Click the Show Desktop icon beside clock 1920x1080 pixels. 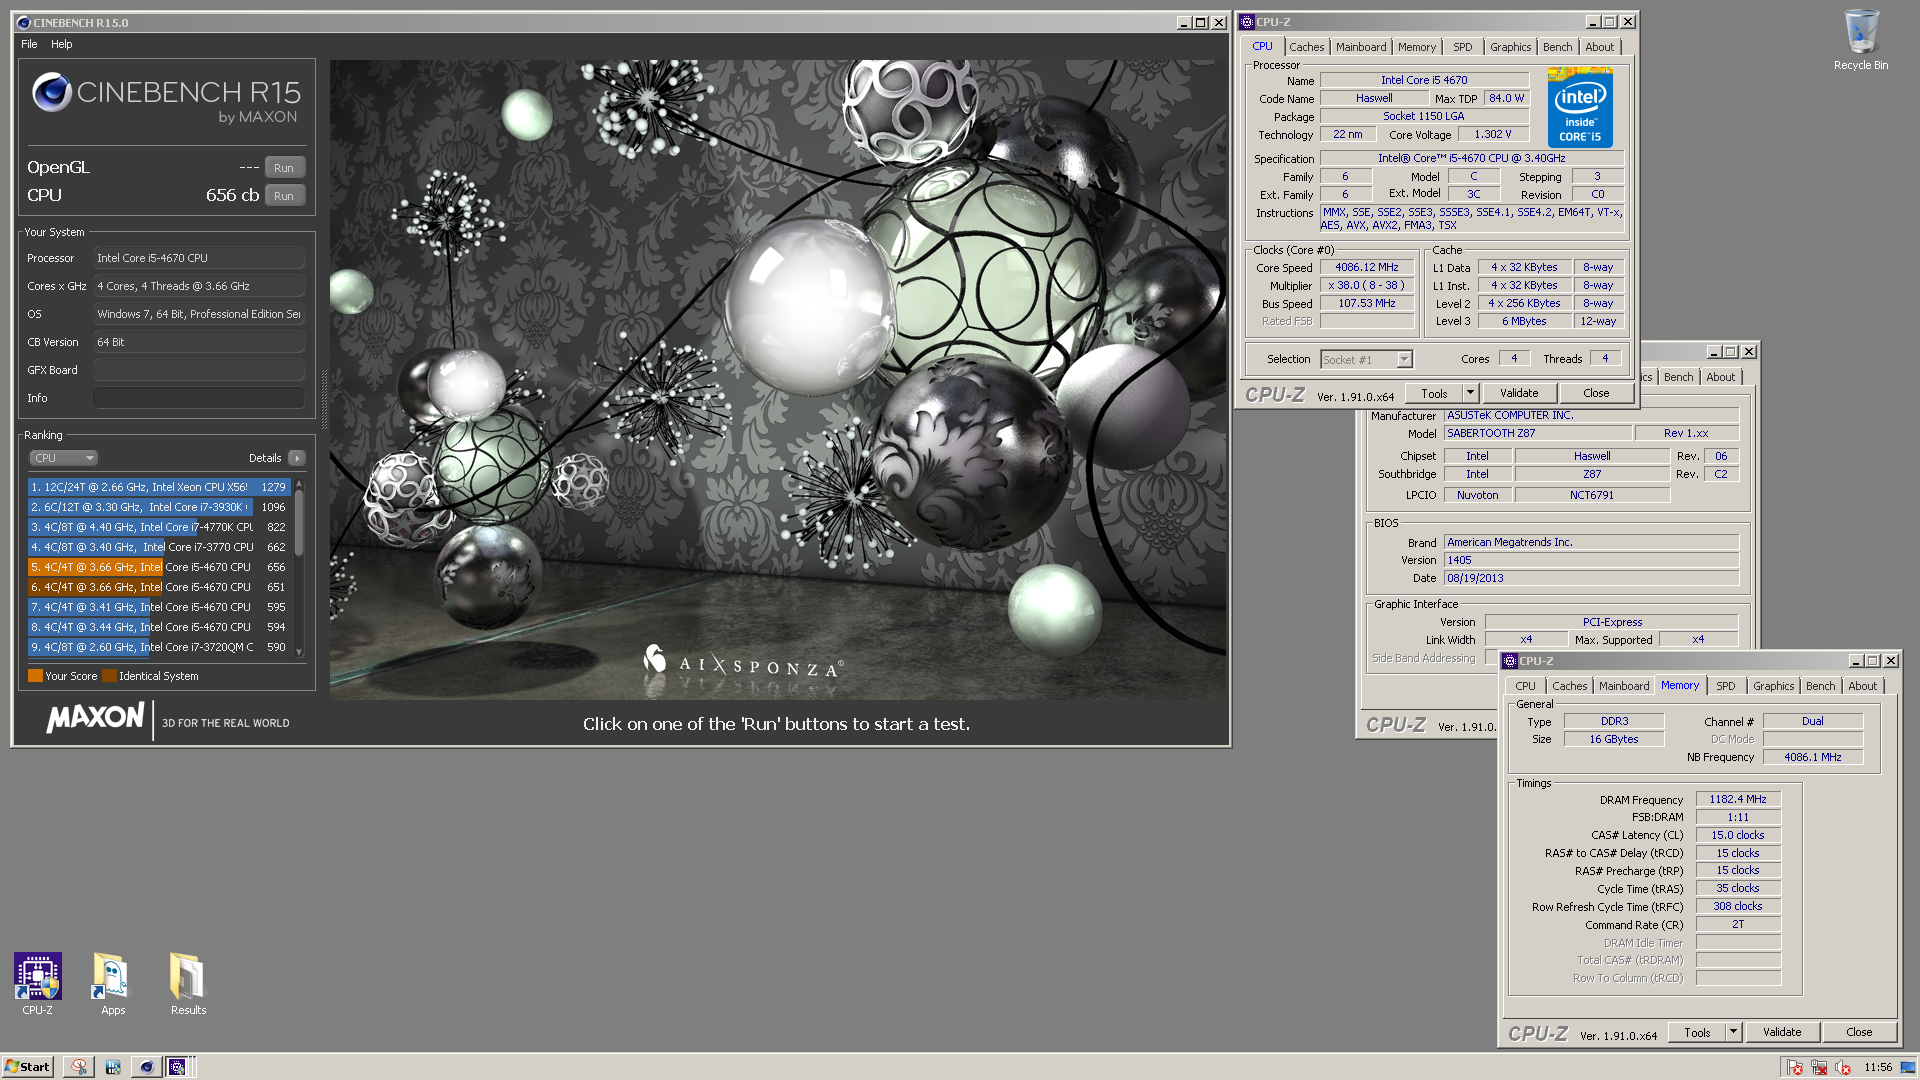[1908, 1067]
